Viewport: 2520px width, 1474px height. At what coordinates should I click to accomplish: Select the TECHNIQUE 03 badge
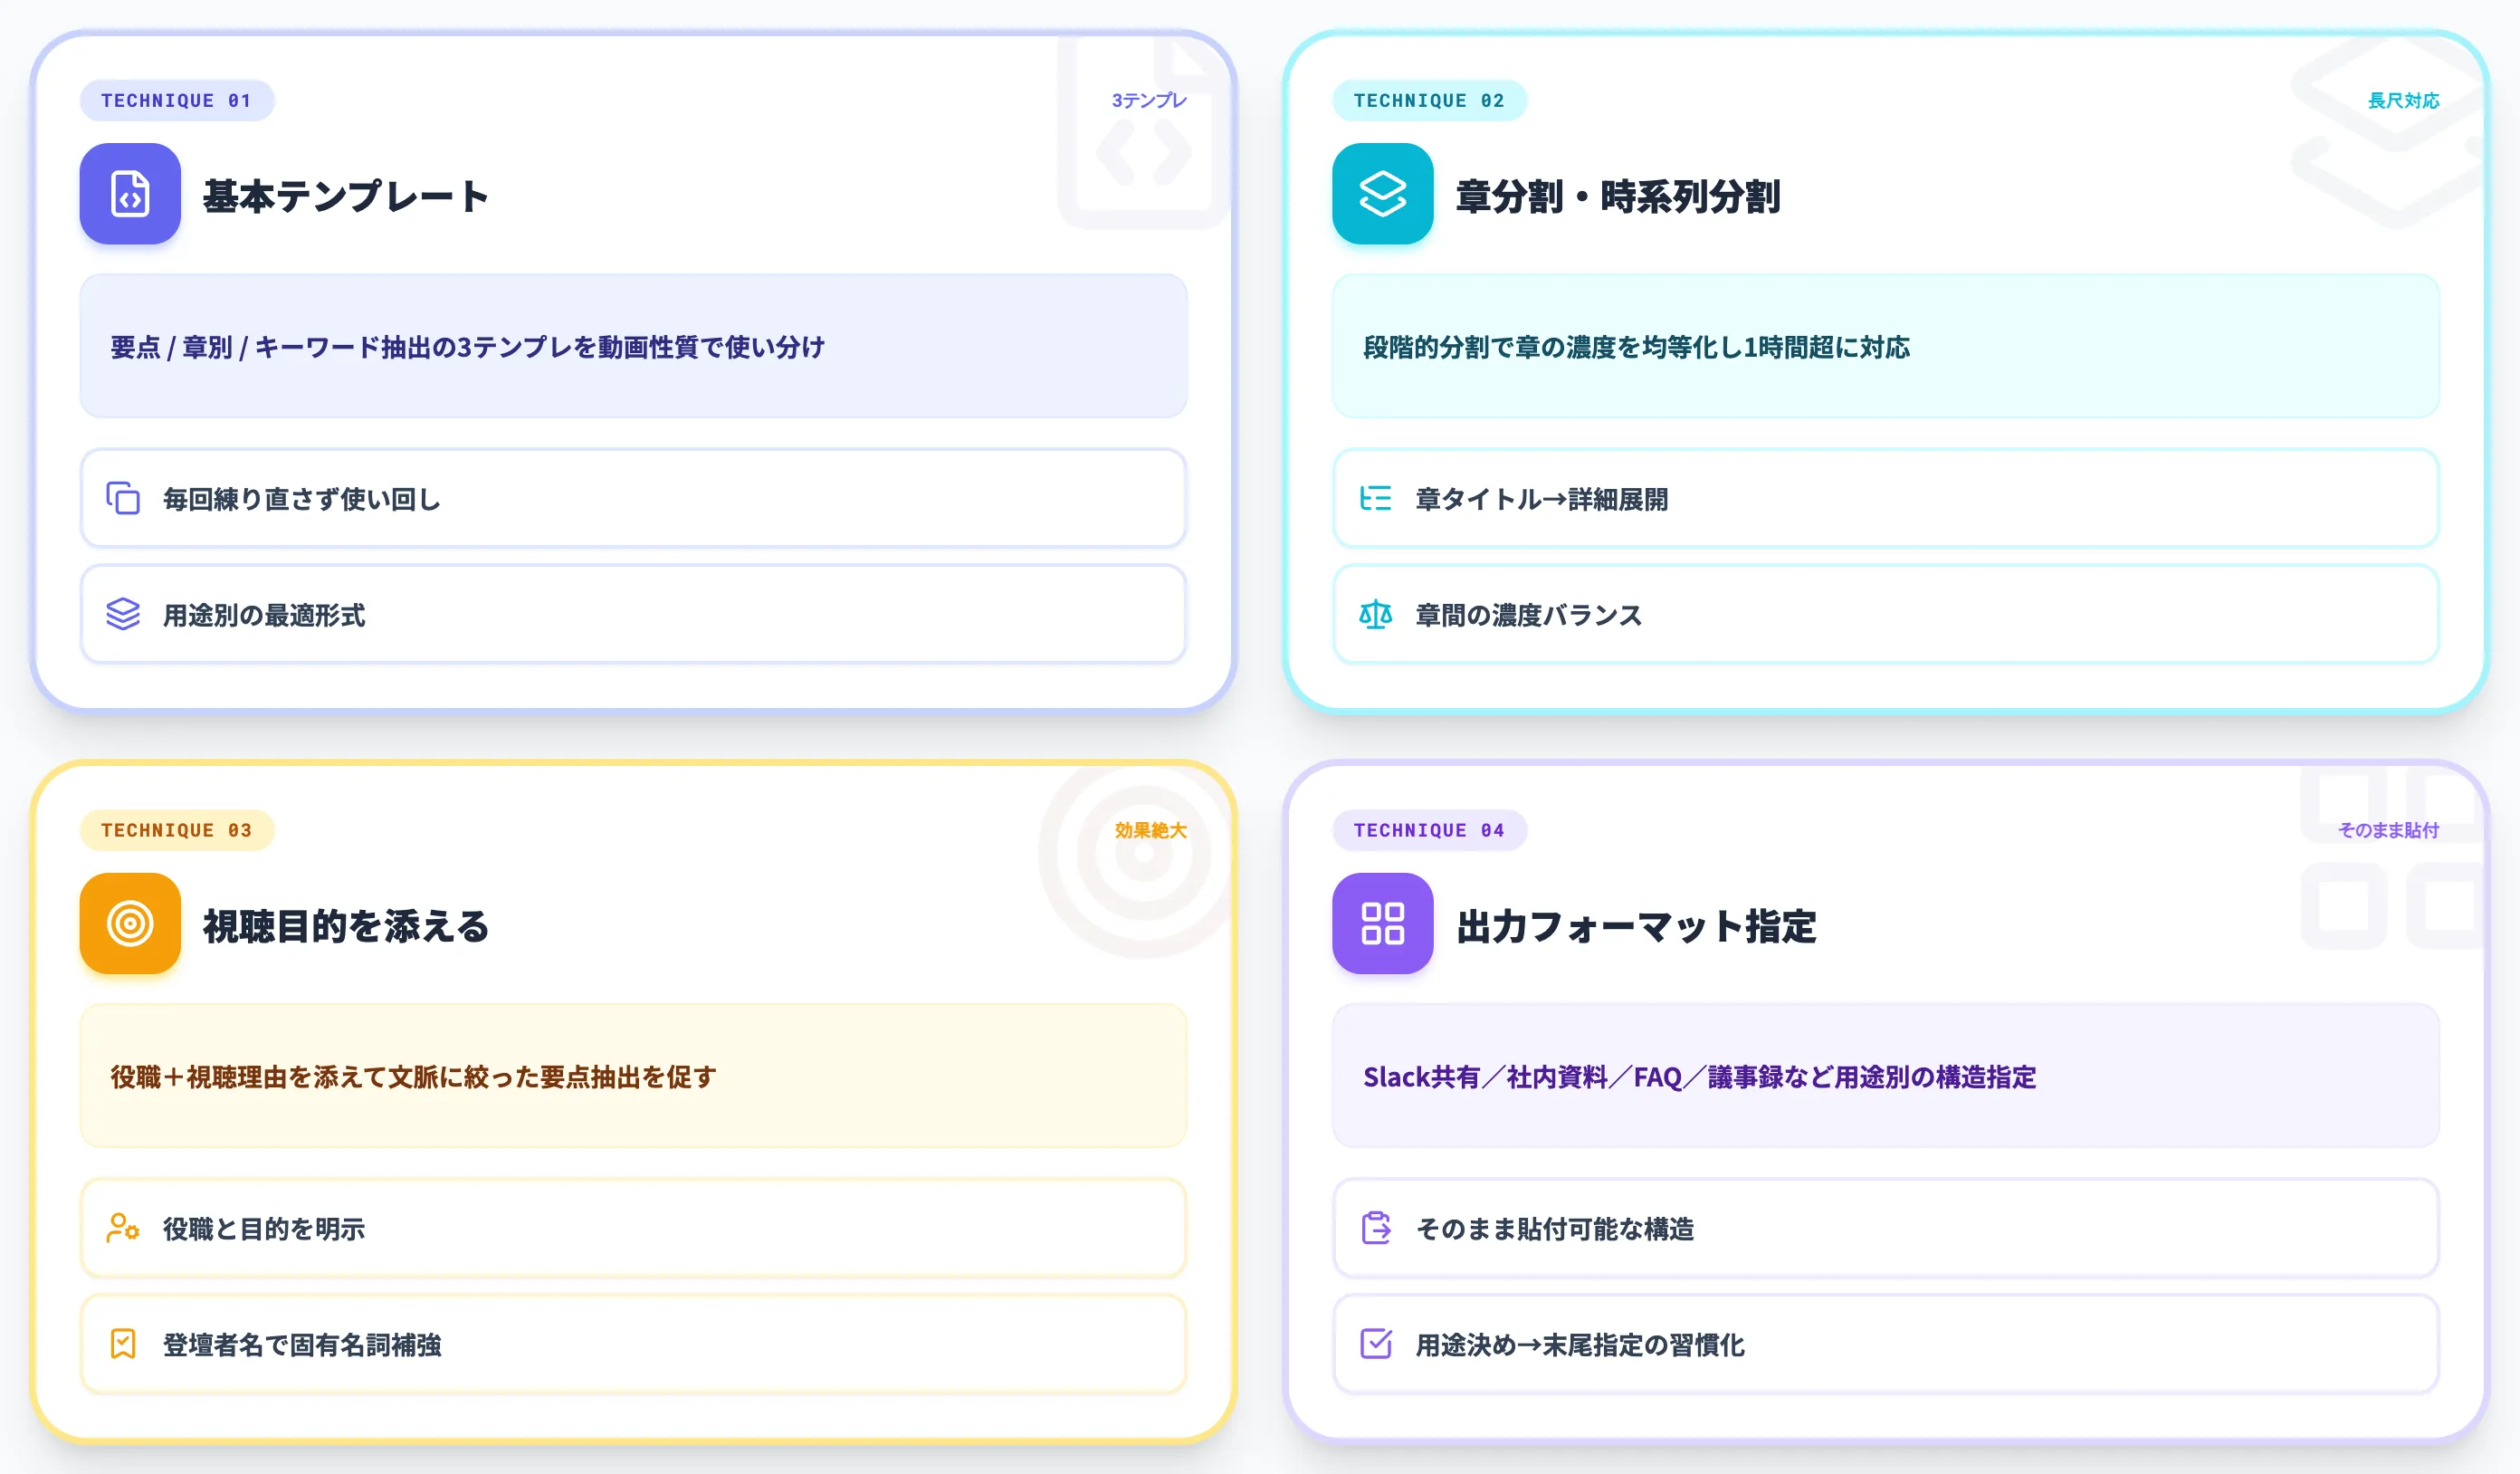pyautogui.click(x=177, y=830)
